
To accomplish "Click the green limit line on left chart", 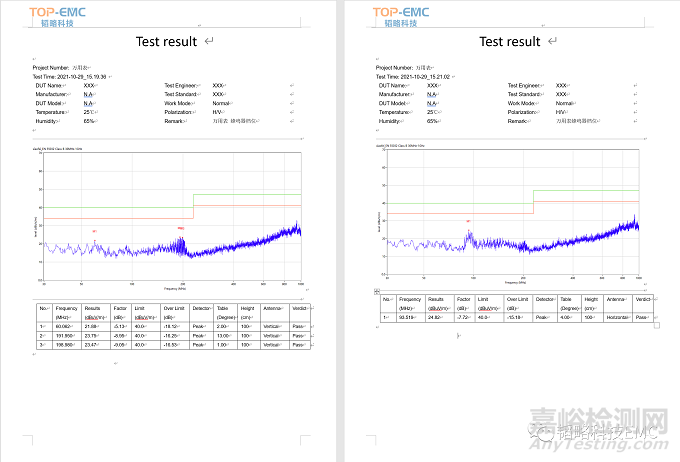I will [247, 195].
